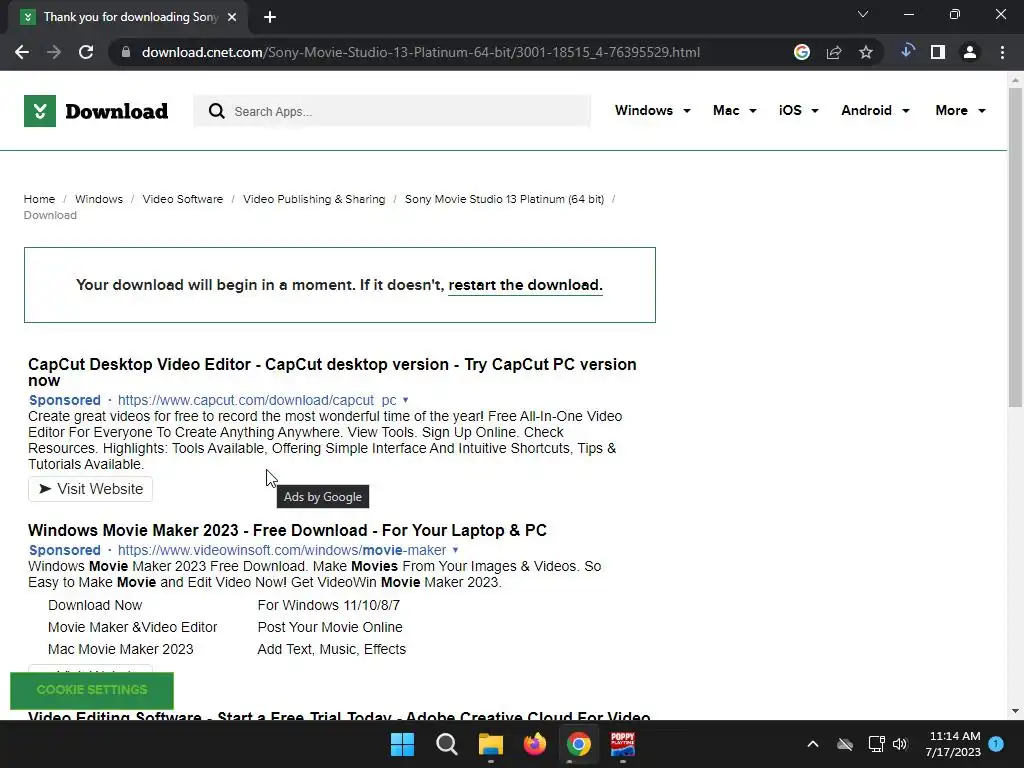Click Add Text, Music, Effects sitelink
The image size is (1024, 768).
click(x=332, y=650)
